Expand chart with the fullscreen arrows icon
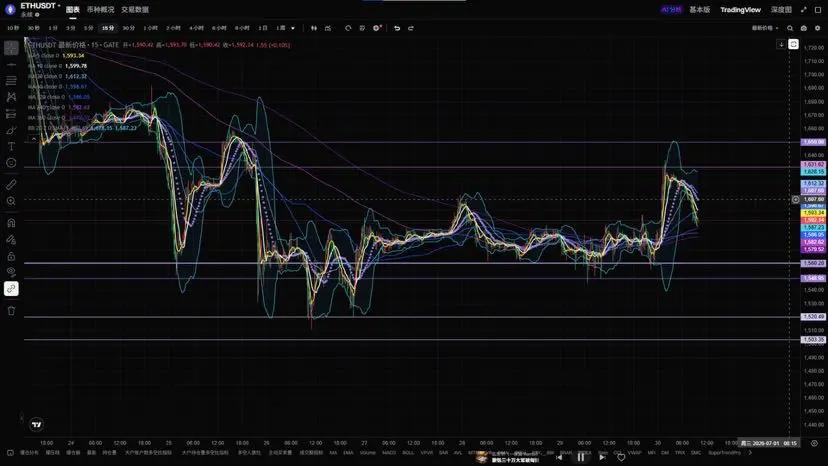 click(x=804, y=10)
